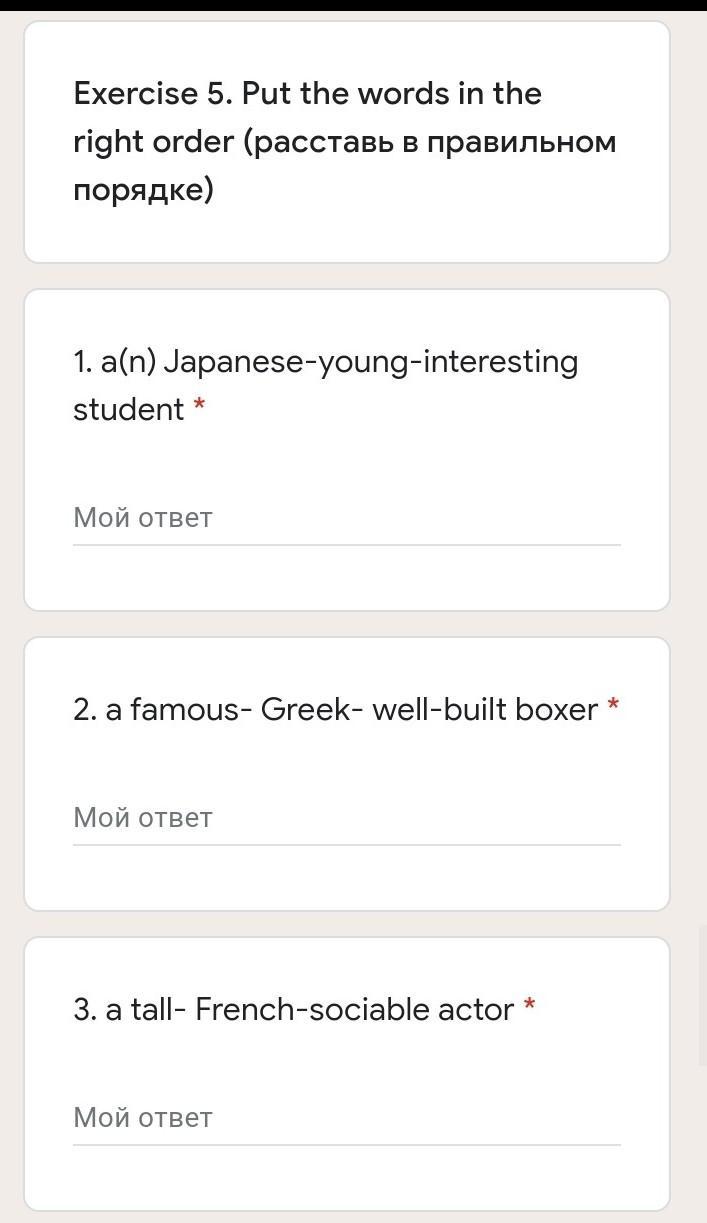Screen dimensions: 707x1223
Task: Tap the word 'tall' in question 3
Action: pyautogui.click(x=152, y=1009)
